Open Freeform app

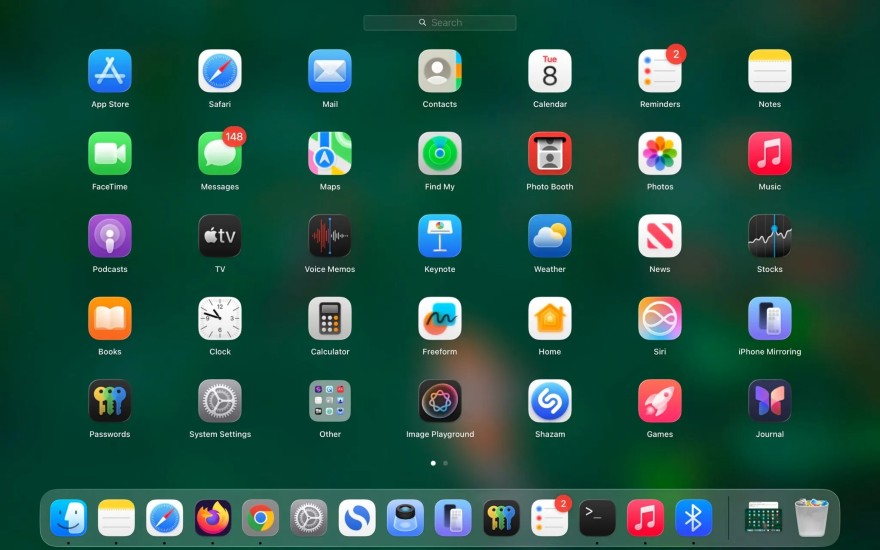coord(440,318)
